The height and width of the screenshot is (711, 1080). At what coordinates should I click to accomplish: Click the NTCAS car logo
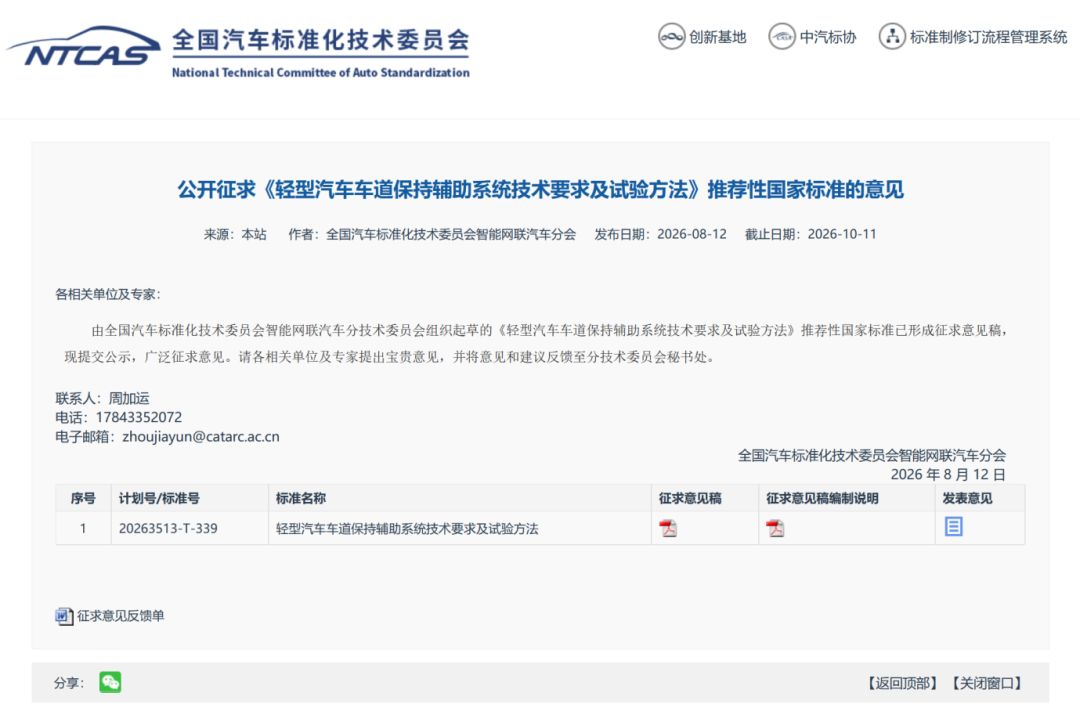coord(83,48)
